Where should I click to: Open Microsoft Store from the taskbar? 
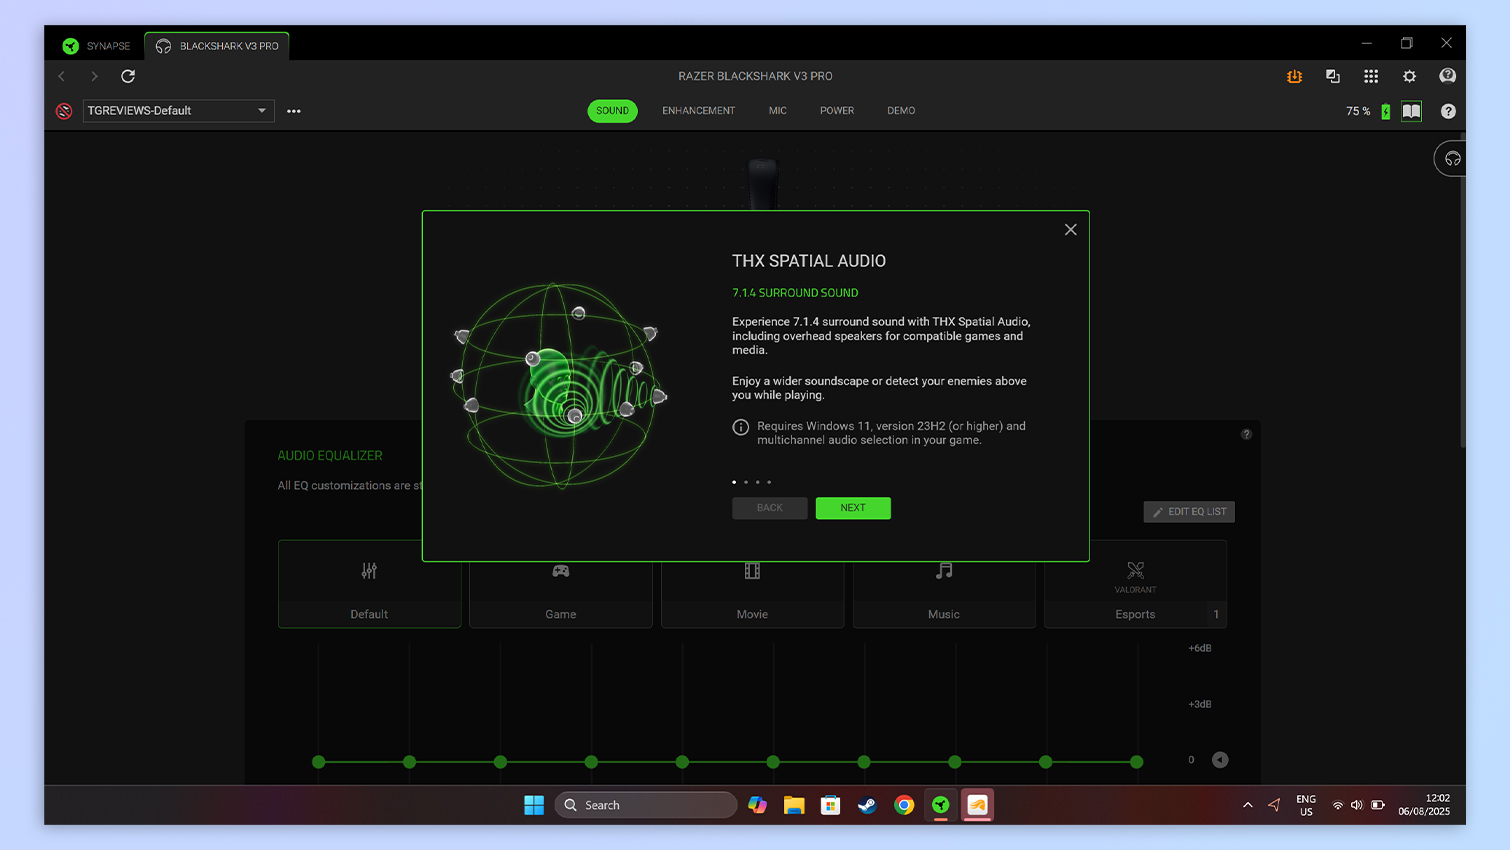[830, 805]
